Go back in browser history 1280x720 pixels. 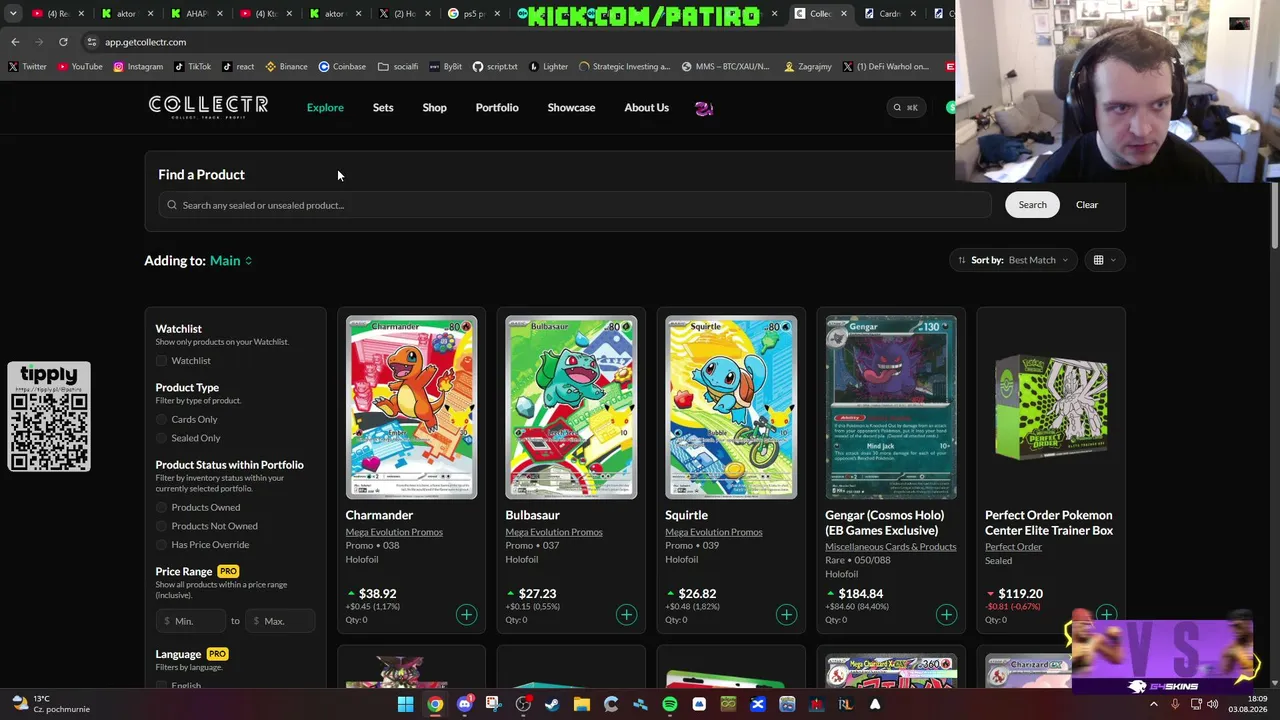[x=15, y=42]
